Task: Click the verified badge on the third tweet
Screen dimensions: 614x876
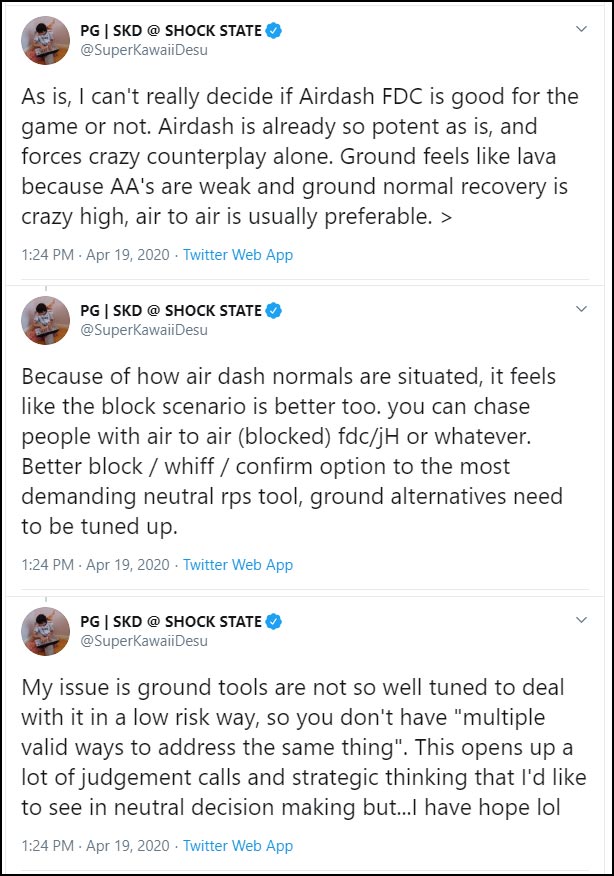Action: tap(274, 622)
